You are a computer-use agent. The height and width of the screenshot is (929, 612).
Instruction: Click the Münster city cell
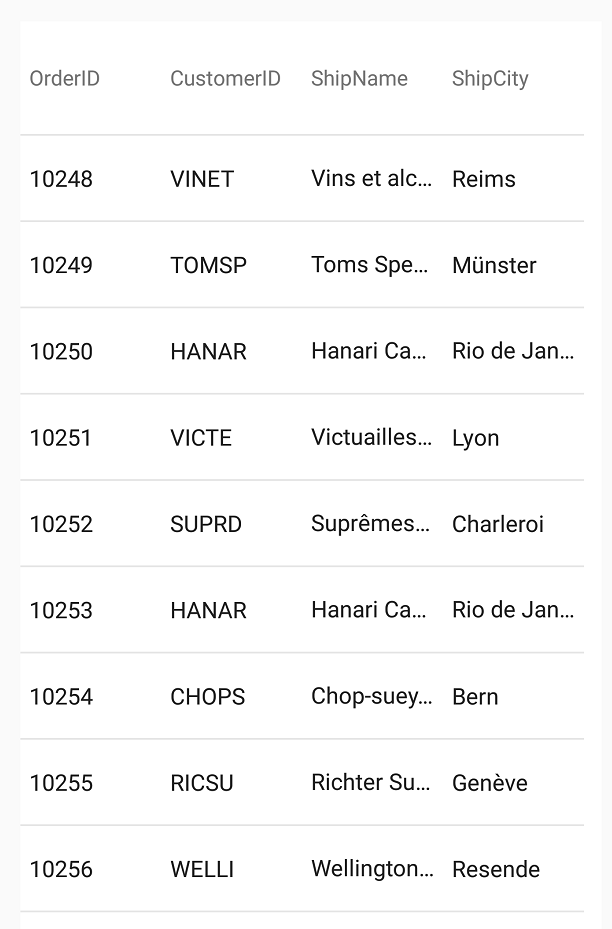coord(494,265)
